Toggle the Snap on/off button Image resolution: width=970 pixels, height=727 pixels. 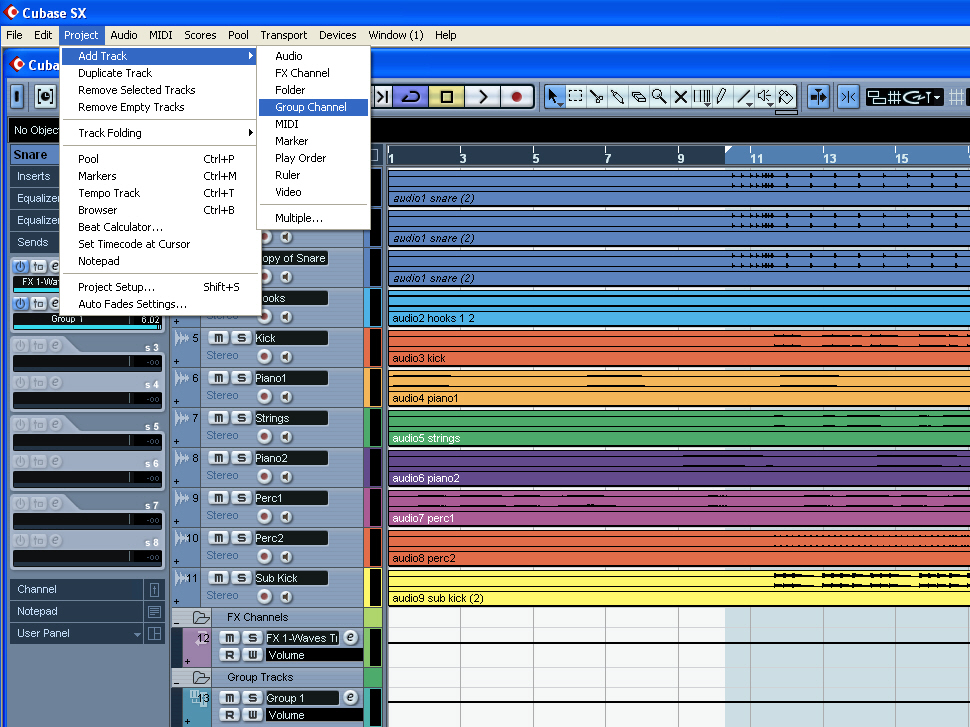[848, 97]
